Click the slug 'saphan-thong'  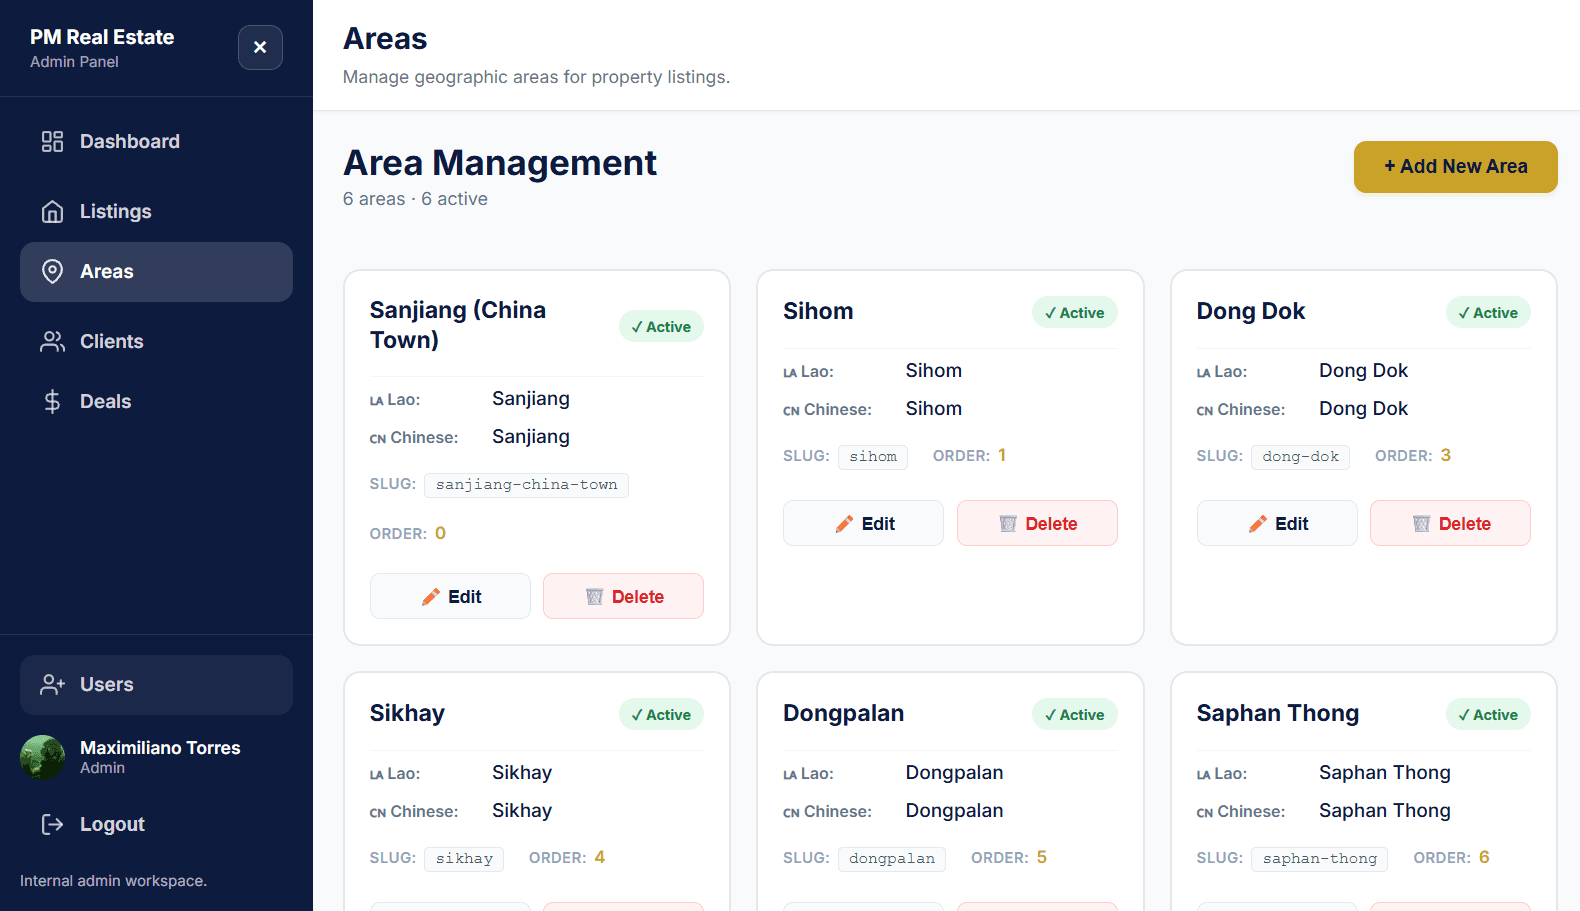coord(1319,859)
